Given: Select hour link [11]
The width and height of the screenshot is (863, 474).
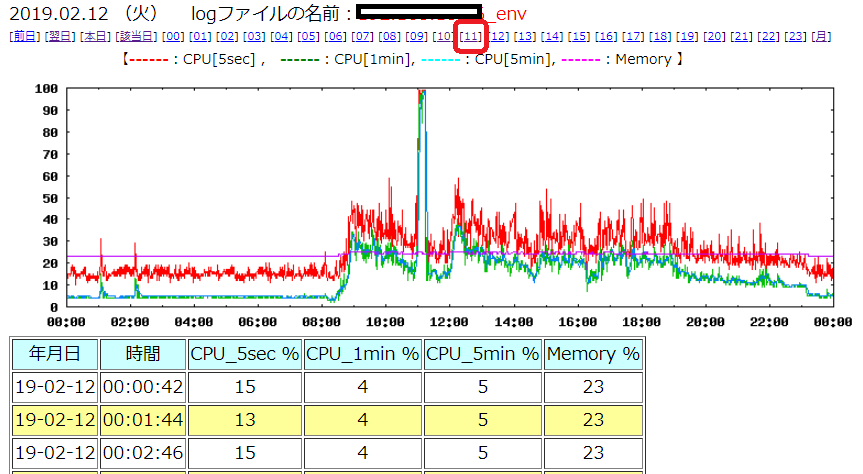Looking at the screenshot, I should (471, 36).
